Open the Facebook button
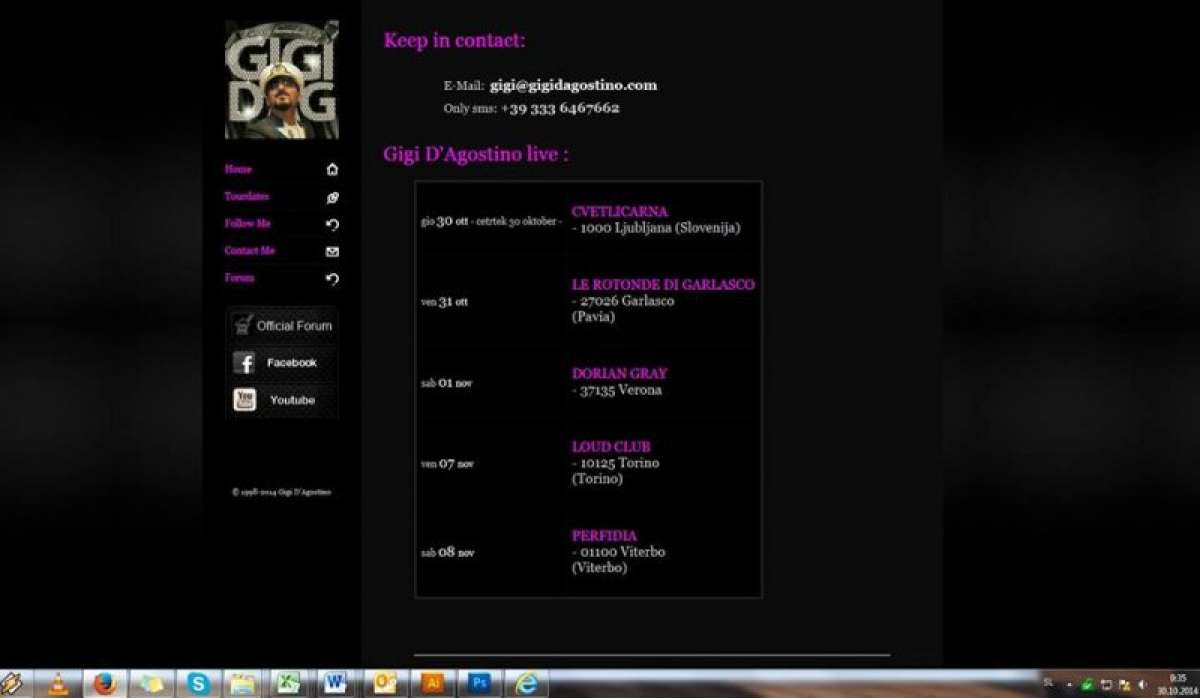1200x698 pixels. tap(282, 363)
